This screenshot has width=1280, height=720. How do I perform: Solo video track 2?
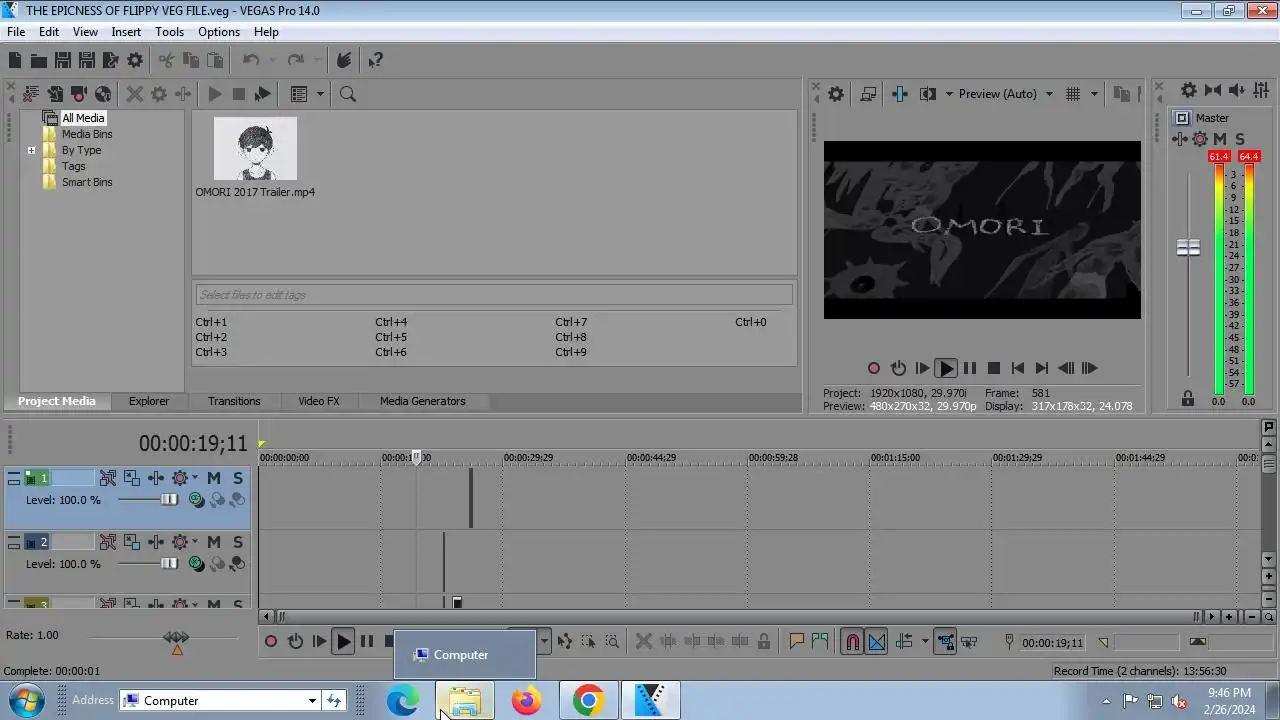pos(238,542)
